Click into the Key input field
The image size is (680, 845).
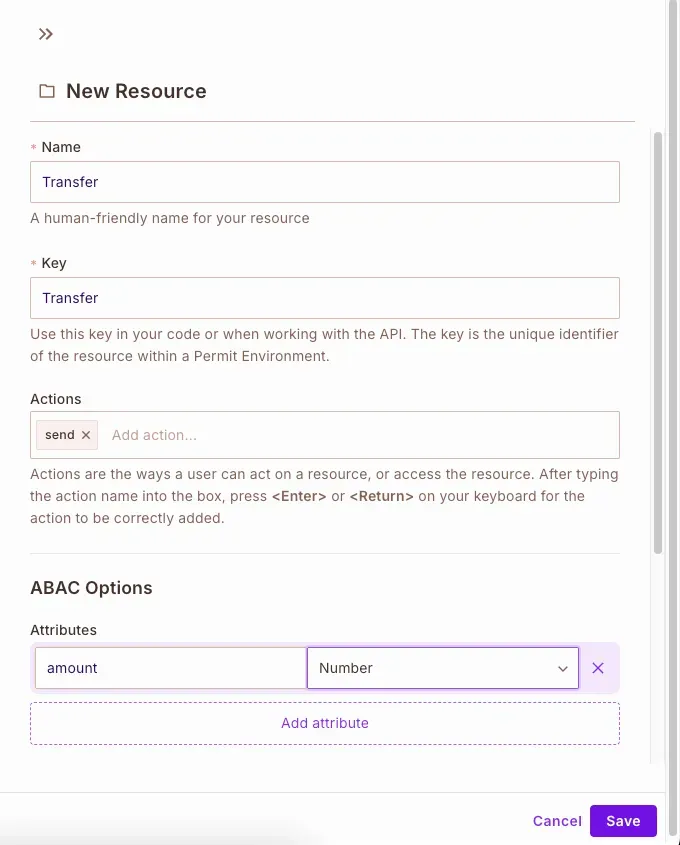(325, 298)
